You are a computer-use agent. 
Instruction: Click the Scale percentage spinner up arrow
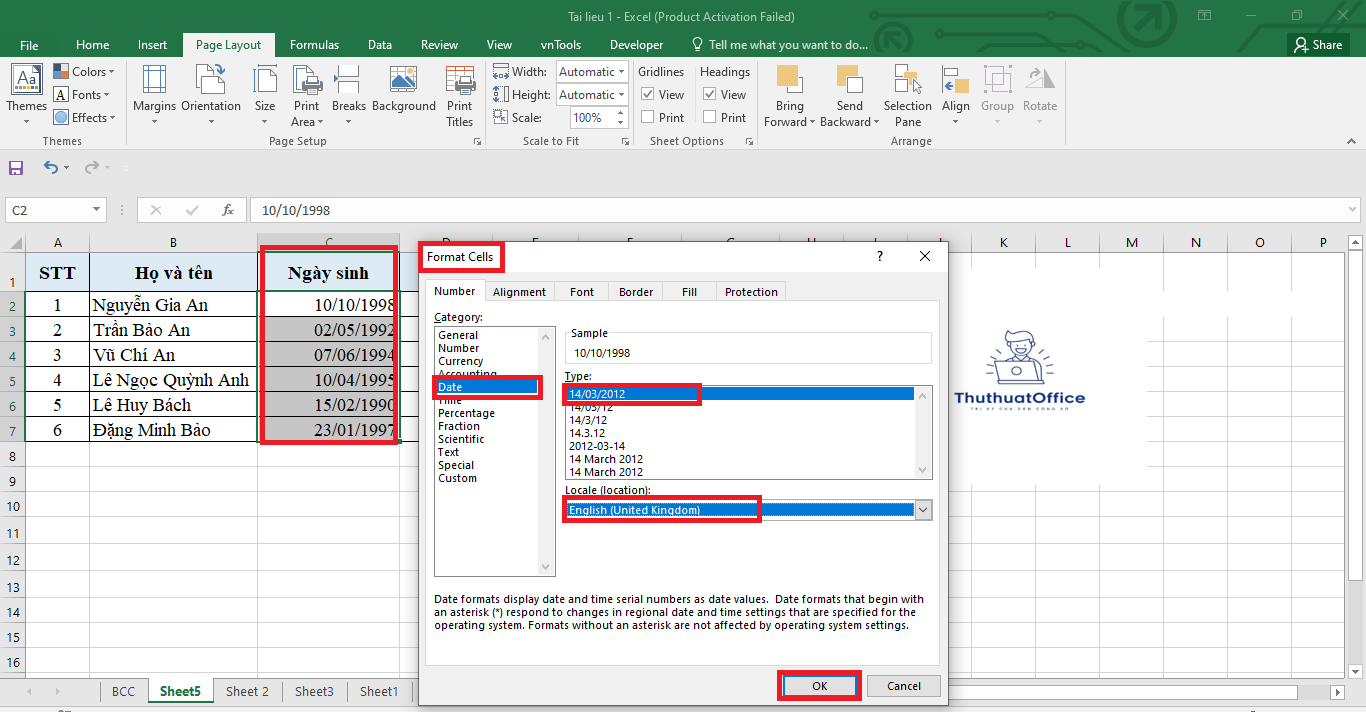tap(621, 113)
